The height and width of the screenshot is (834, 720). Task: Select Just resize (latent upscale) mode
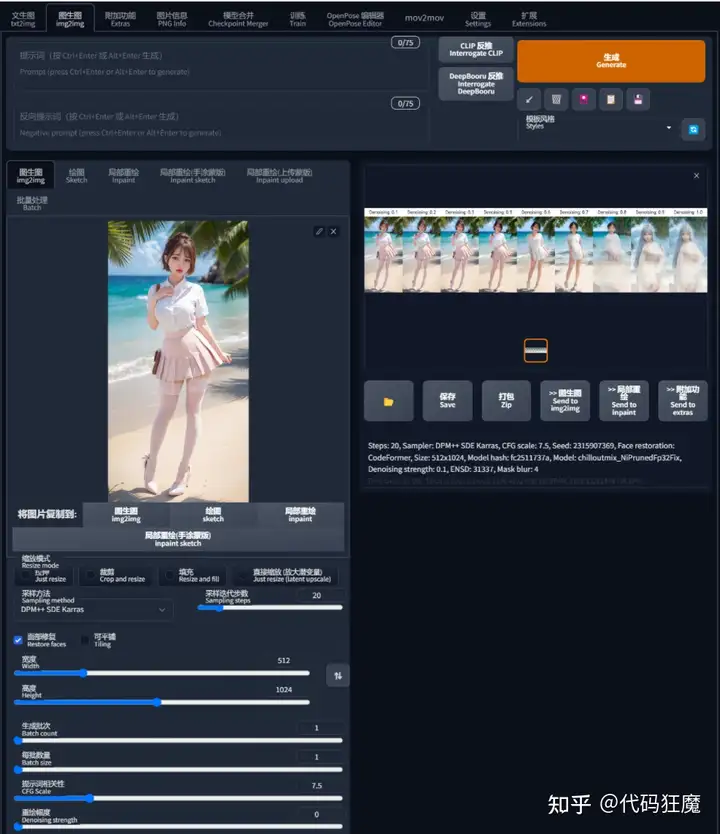pos(285,576)
